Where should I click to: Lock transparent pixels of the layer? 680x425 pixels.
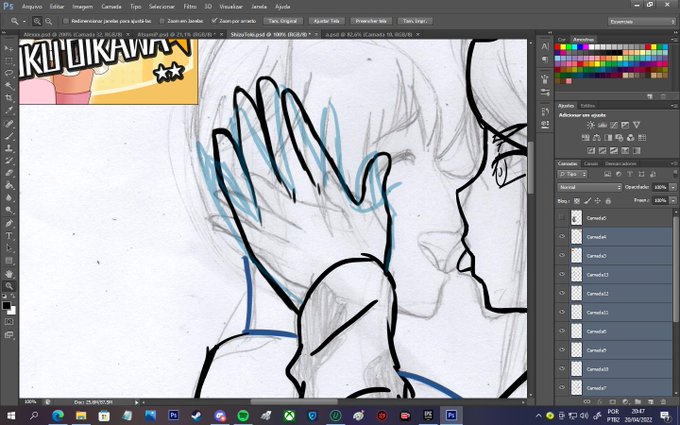577,201
